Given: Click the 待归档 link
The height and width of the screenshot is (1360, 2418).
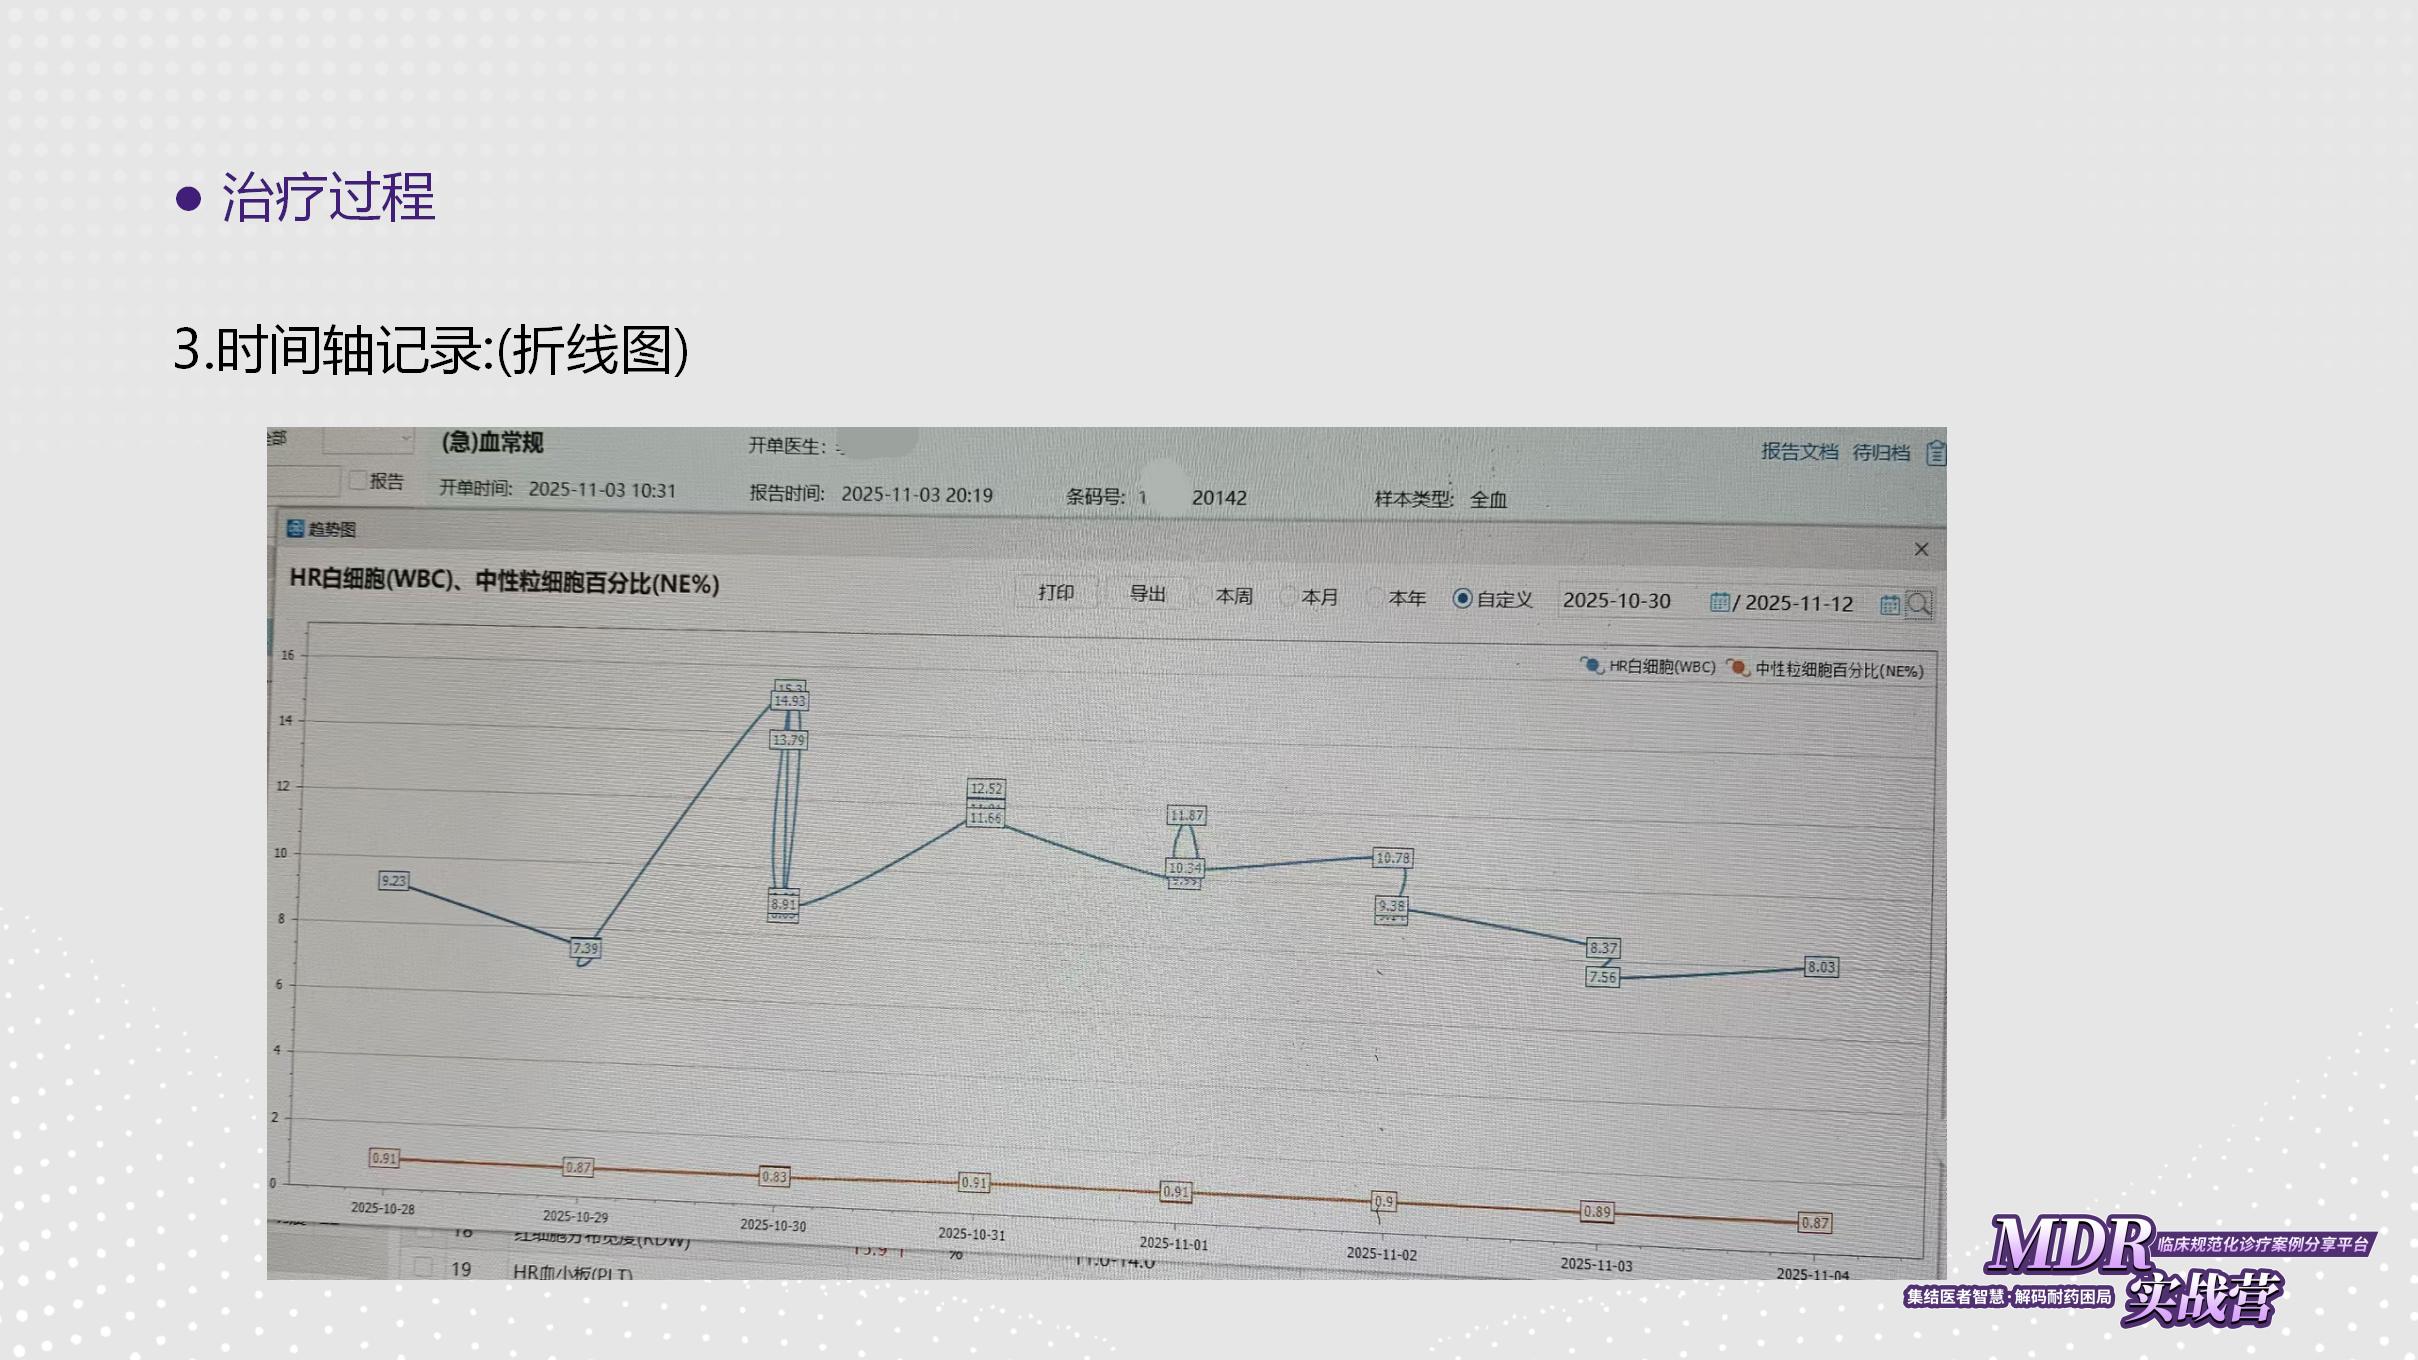Looking at the screenshot, I should [x=1880, y=452].
